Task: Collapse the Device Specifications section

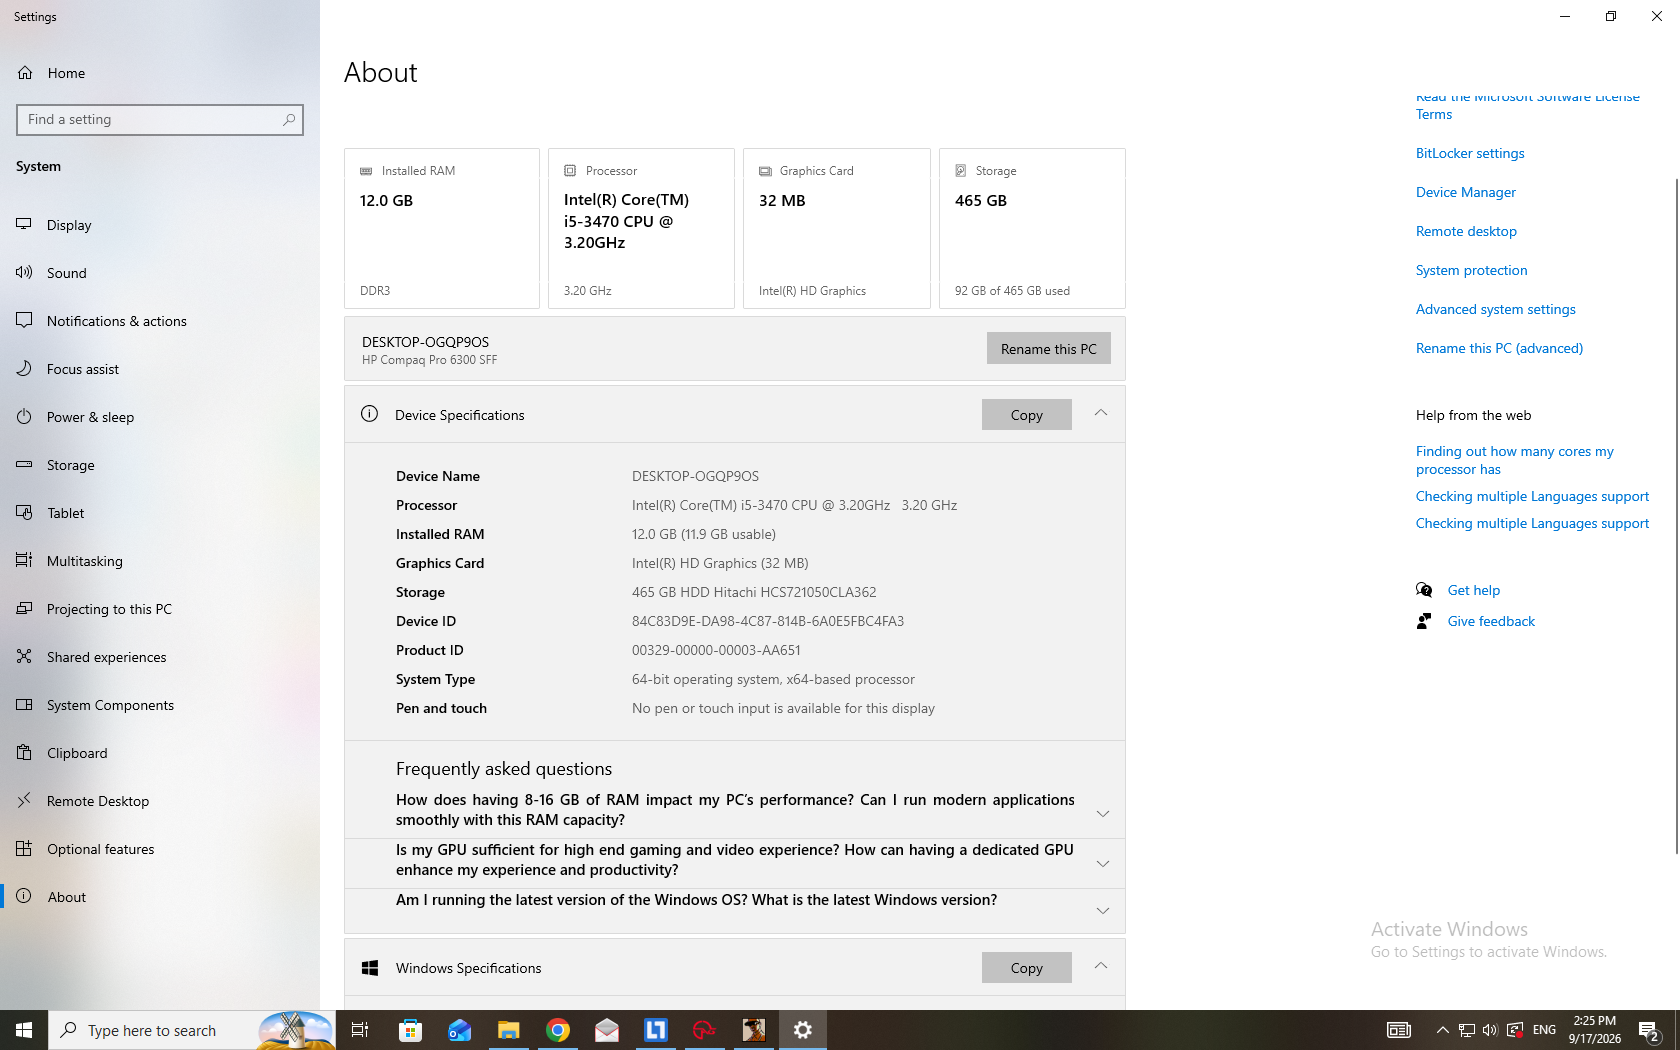Action: click(x=1101, y=413)
